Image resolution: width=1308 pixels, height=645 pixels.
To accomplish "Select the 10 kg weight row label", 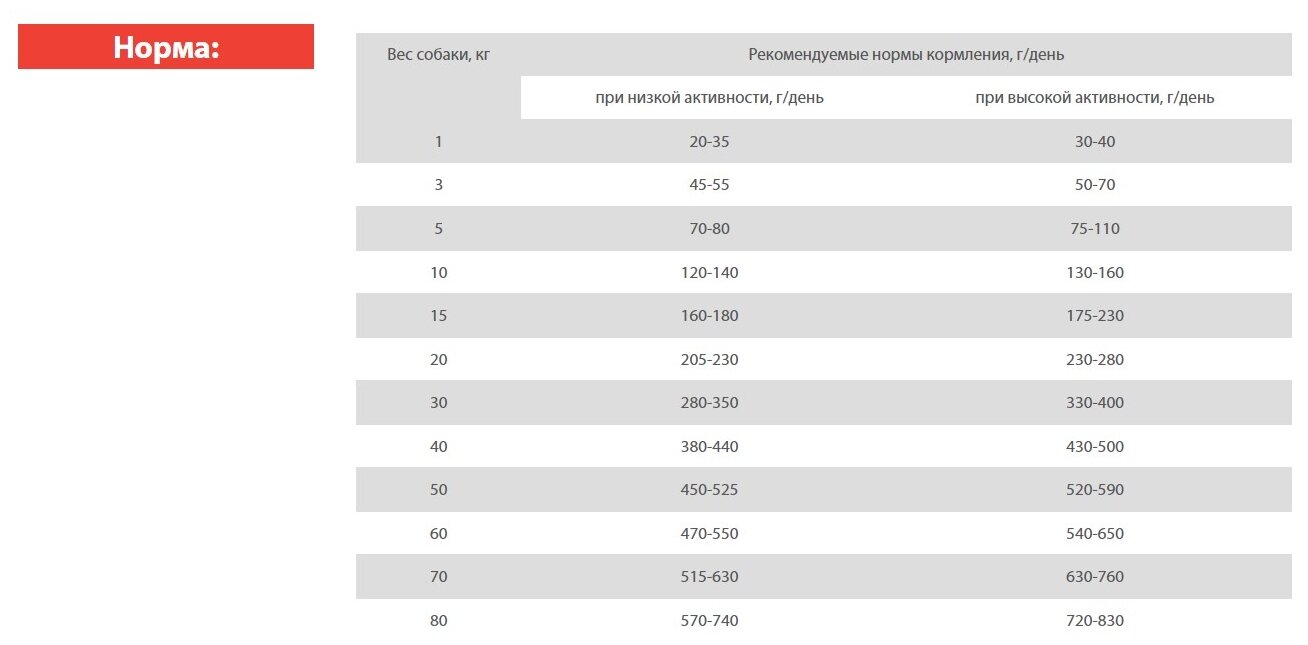I will pos(438,273).
